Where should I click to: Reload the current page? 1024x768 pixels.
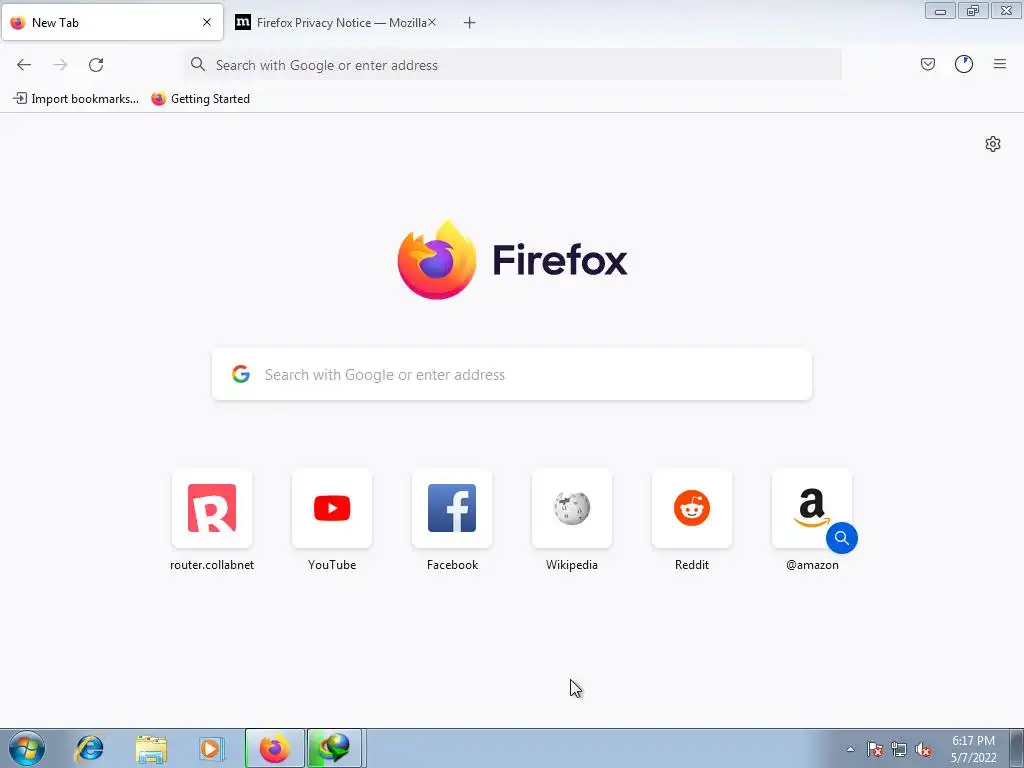[96, 65]
